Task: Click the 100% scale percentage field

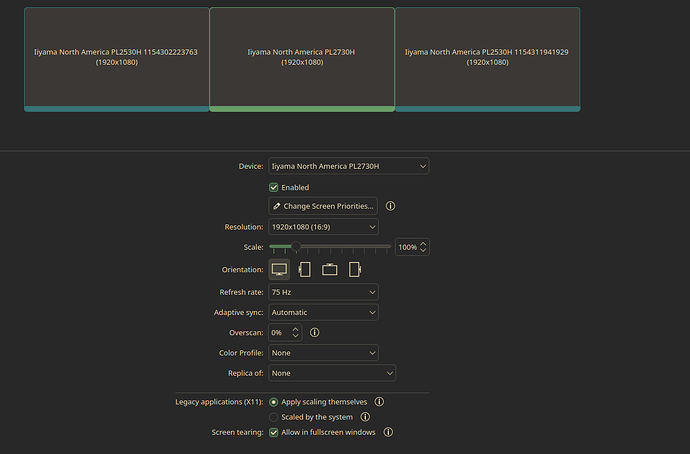Action: tap(412, 247)
